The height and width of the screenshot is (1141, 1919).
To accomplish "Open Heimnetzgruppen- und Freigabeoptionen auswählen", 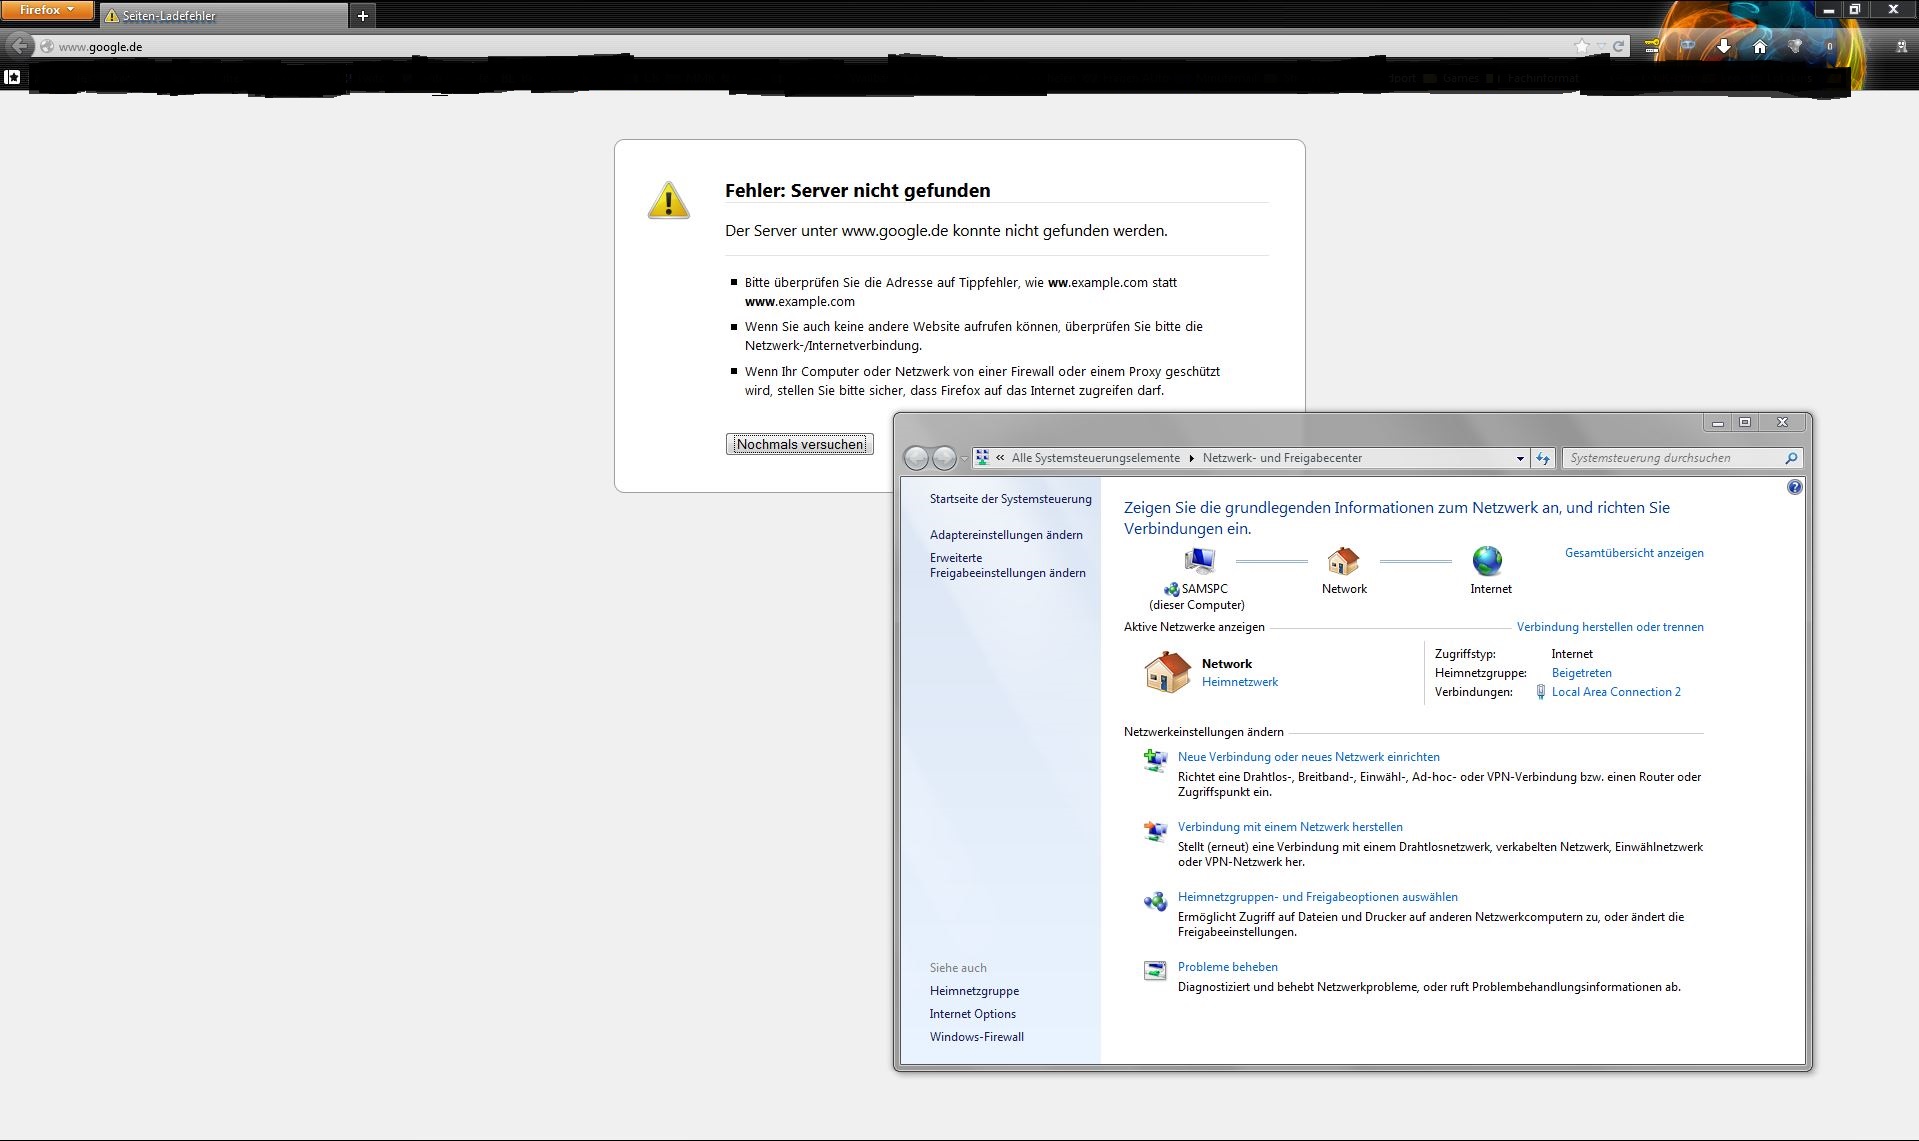I will coord(1318,897).
